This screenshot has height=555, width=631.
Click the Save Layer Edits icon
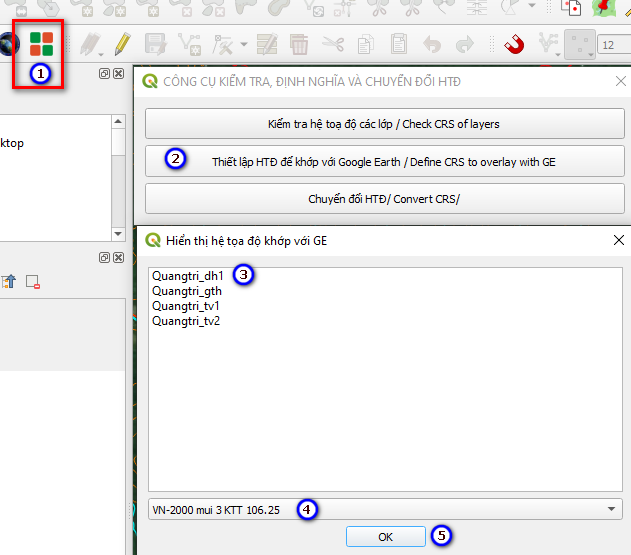coord(155,44)
